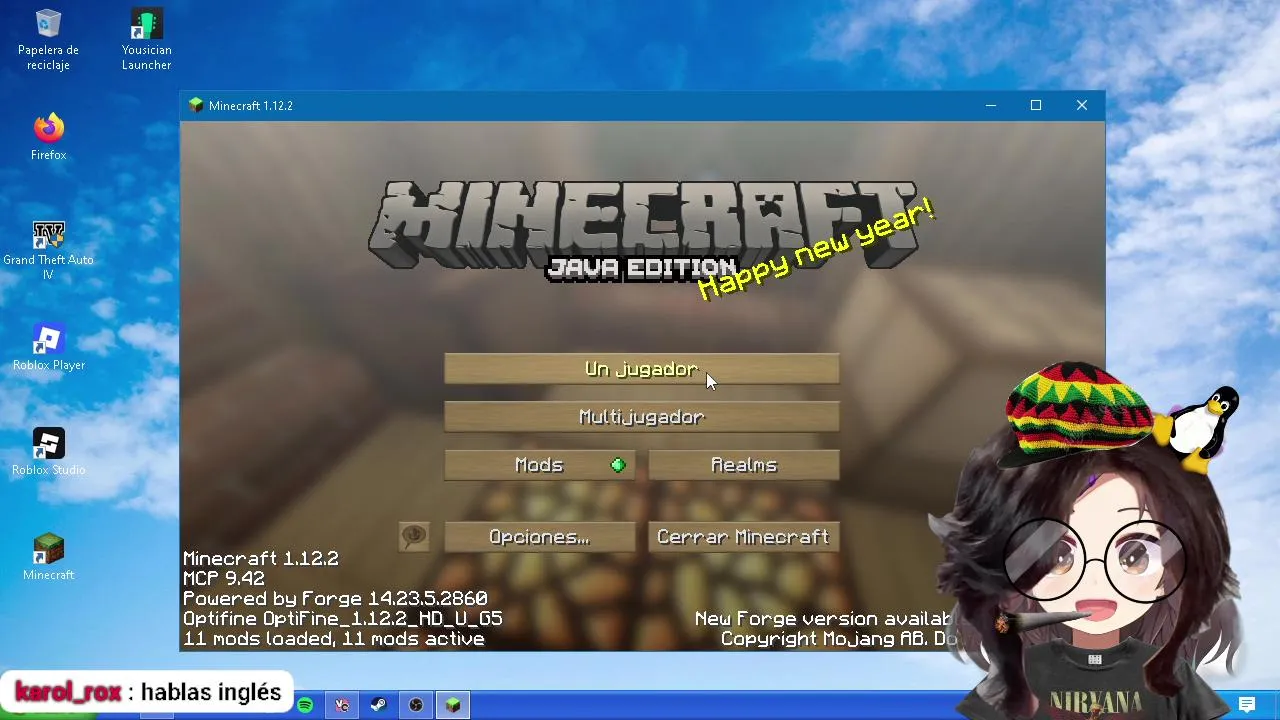Switch to OBS Studio in the taskbar
The height and width of the screenshot is (720, 1280).
click(416, 705)
